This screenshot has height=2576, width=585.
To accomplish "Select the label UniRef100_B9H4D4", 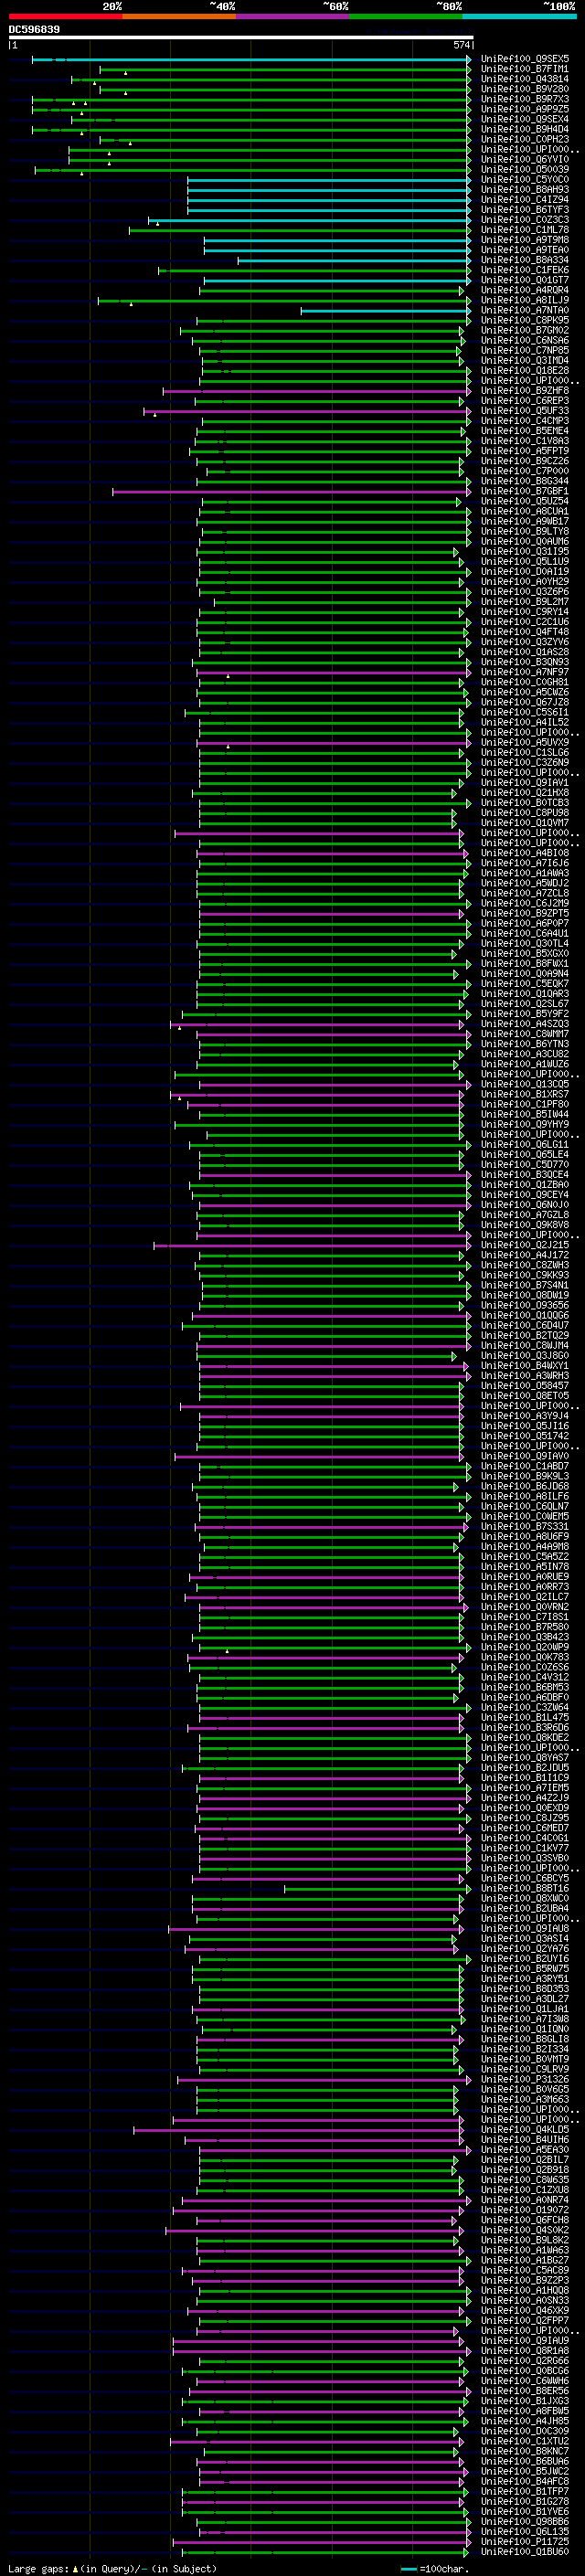I will (525, 129).
